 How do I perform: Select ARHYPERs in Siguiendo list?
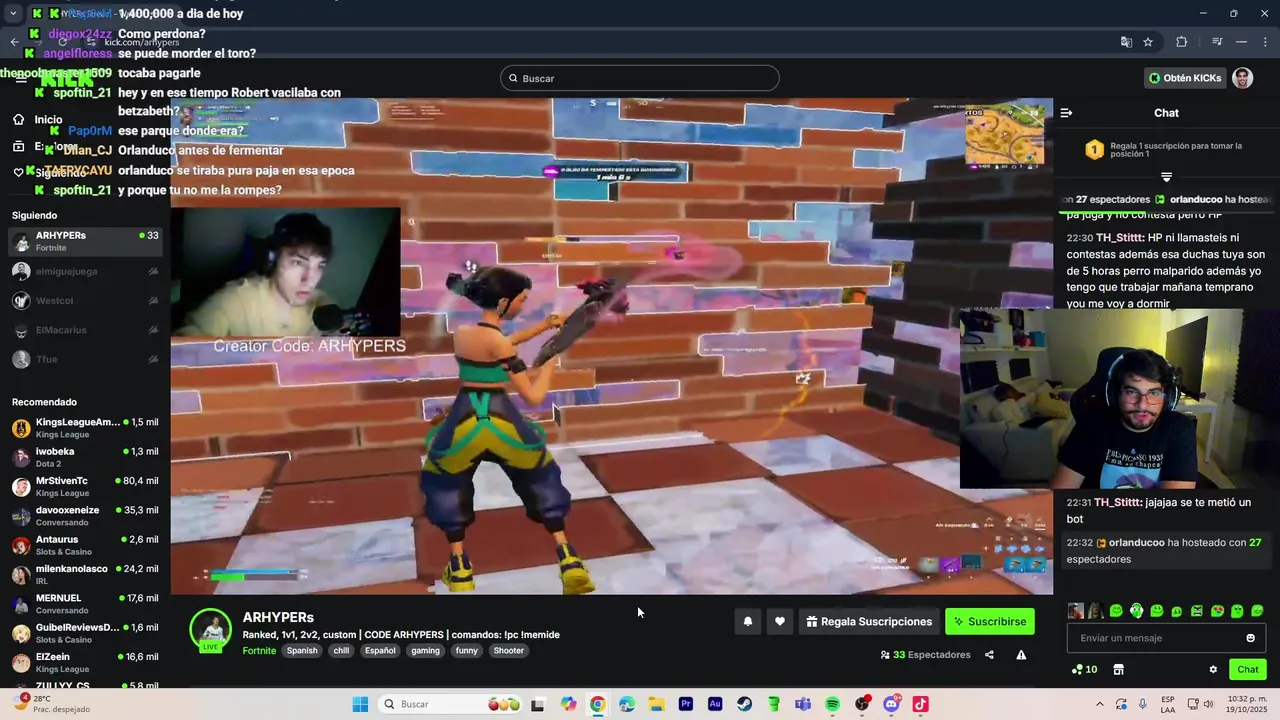(x=85, y=241)
